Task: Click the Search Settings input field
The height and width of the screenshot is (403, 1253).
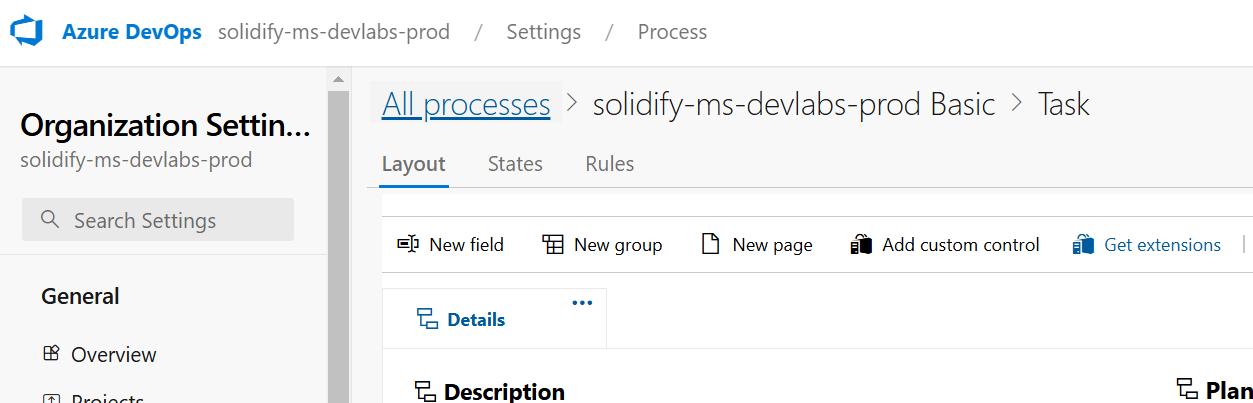Action: (158, 220)
